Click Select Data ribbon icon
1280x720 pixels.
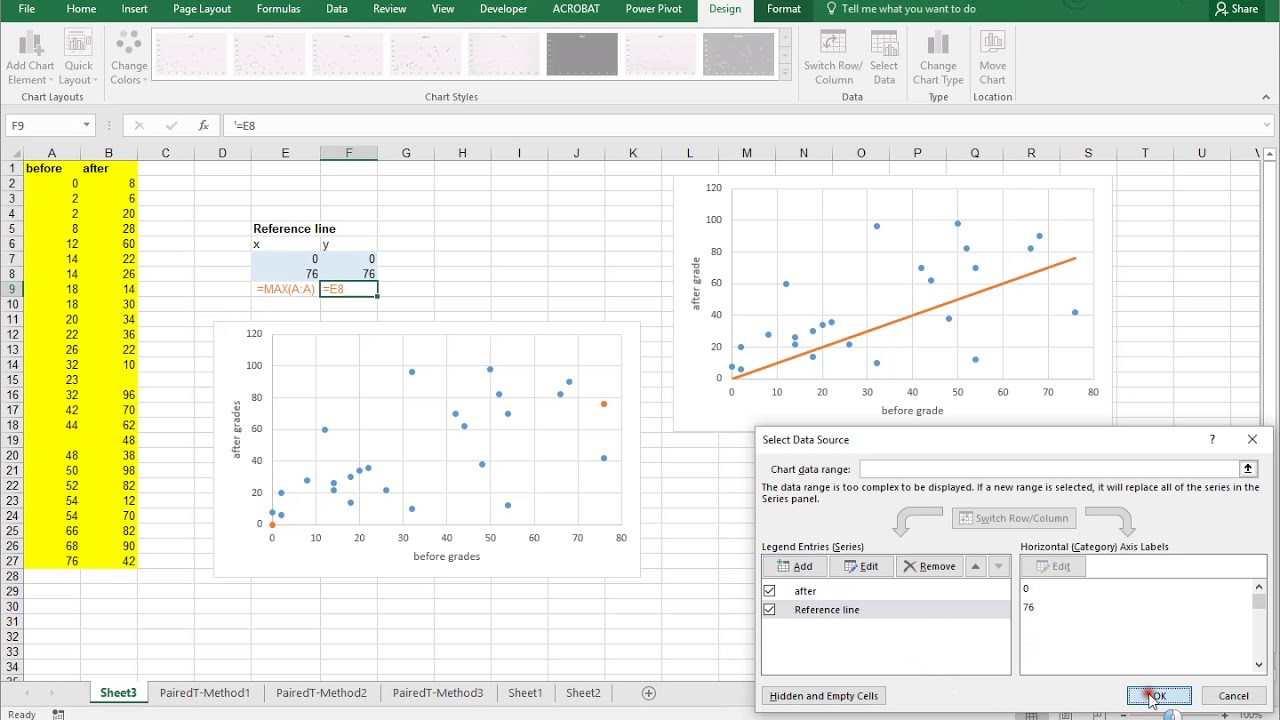coord(884,58)
